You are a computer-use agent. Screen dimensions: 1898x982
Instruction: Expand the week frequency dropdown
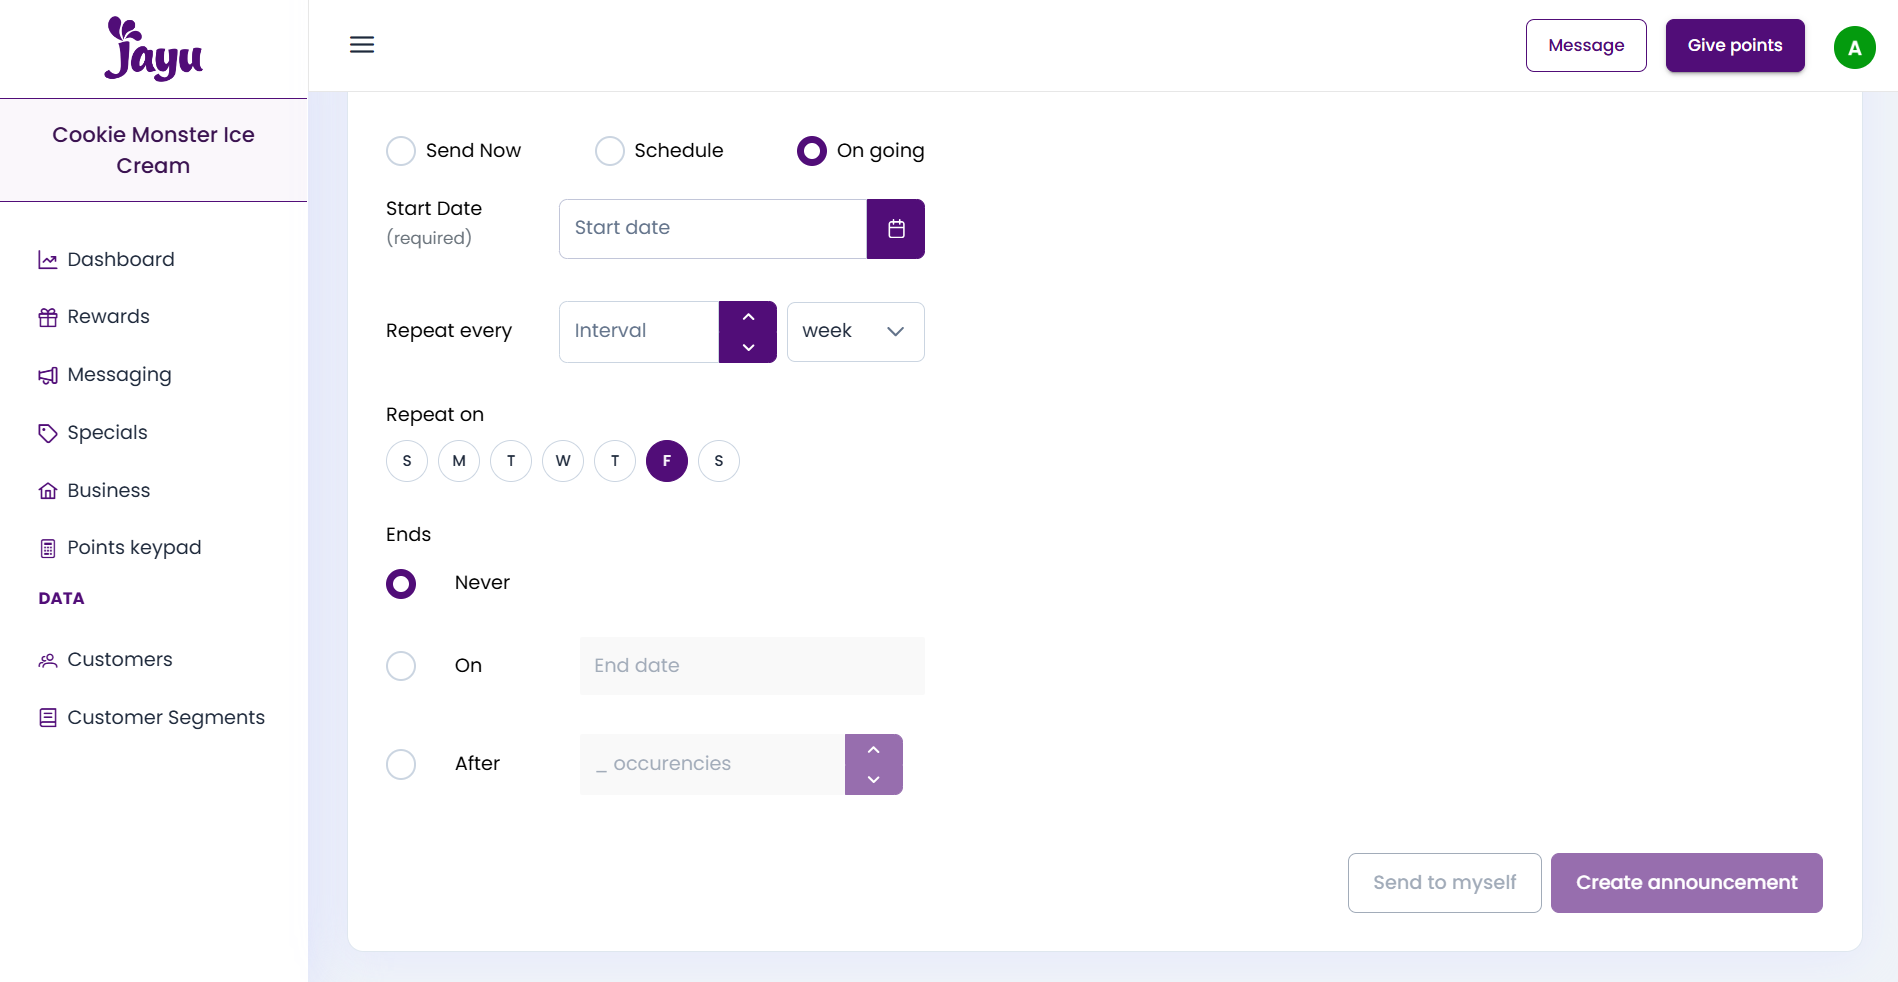(855, 332)
